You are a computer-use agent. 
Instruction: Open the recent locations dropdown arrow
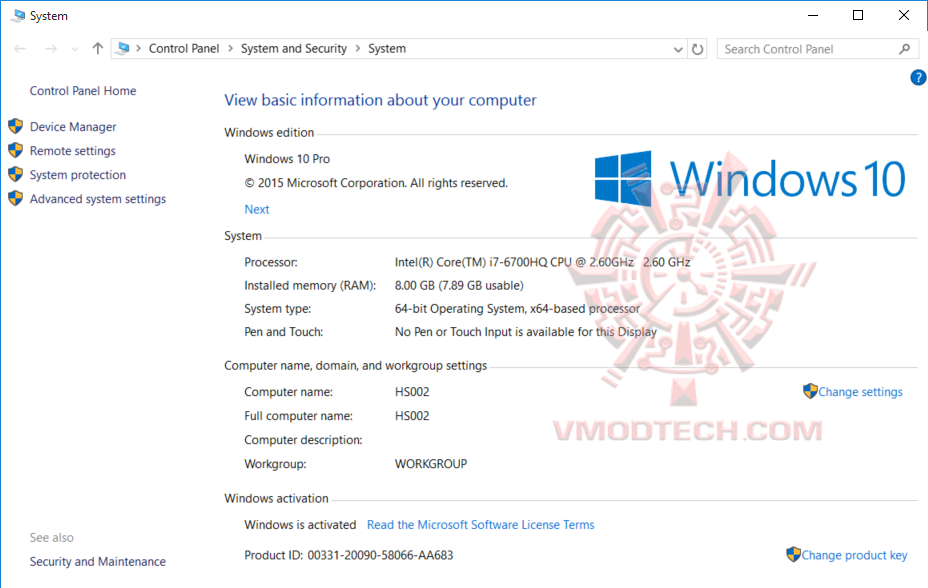75,49
